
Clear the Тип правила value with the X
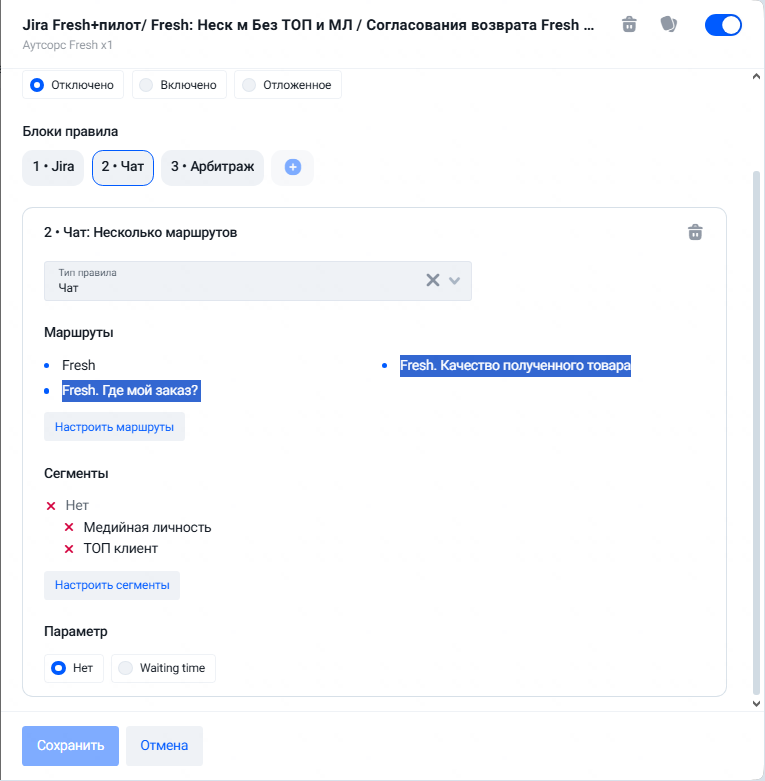433,280
